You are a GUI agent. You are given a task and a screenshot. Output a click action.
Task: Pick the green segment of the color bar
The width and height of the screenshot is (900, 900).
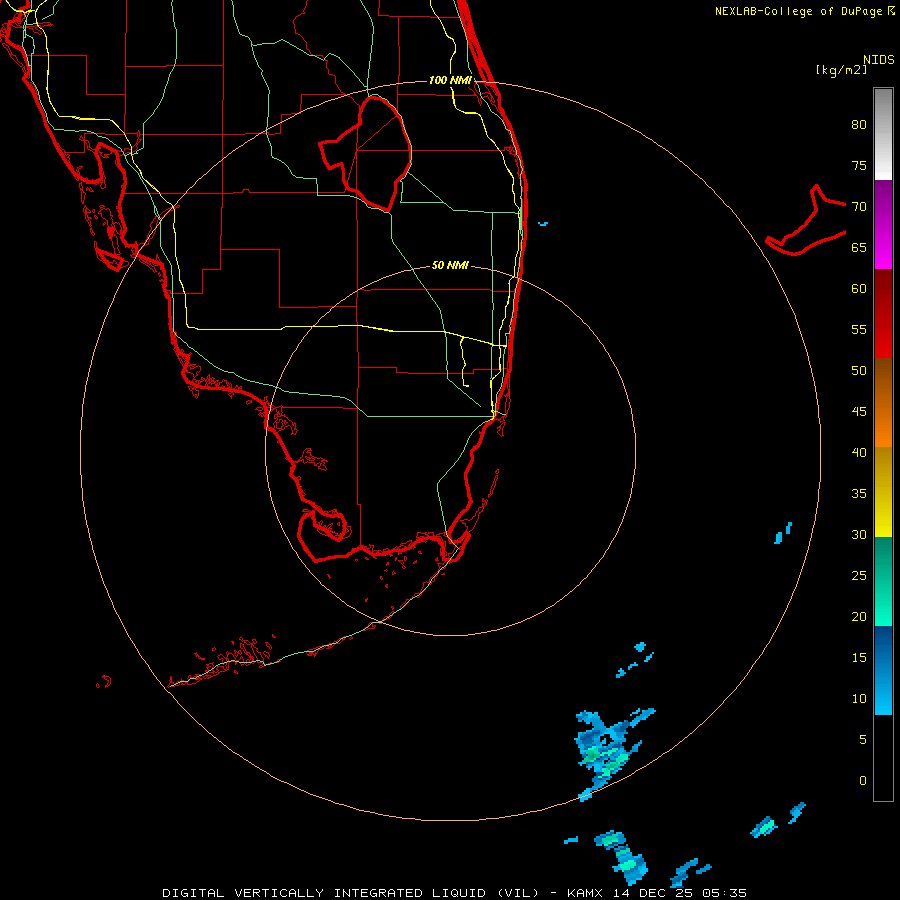point(883,581)
